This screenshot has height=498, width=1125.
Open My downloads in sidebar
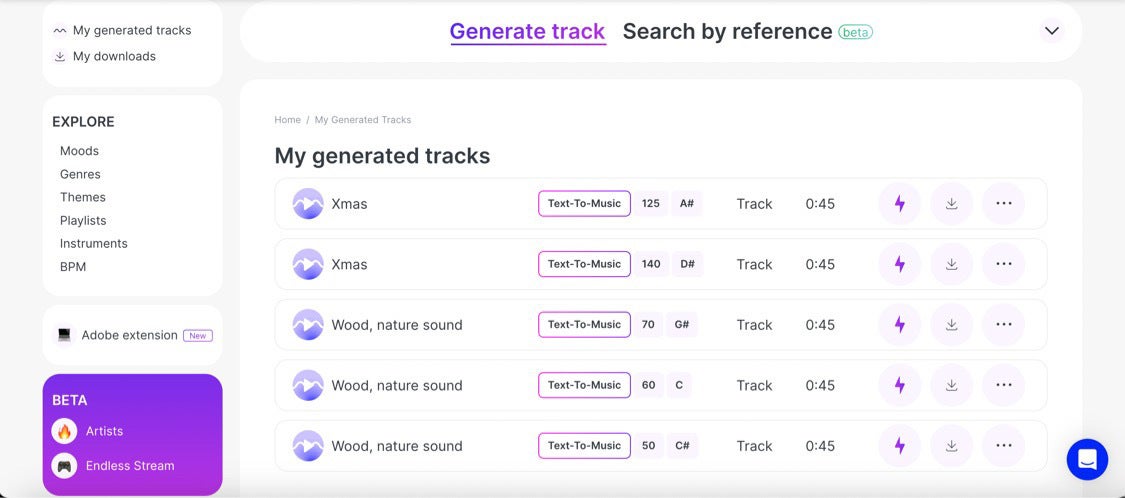coord(113,57)
